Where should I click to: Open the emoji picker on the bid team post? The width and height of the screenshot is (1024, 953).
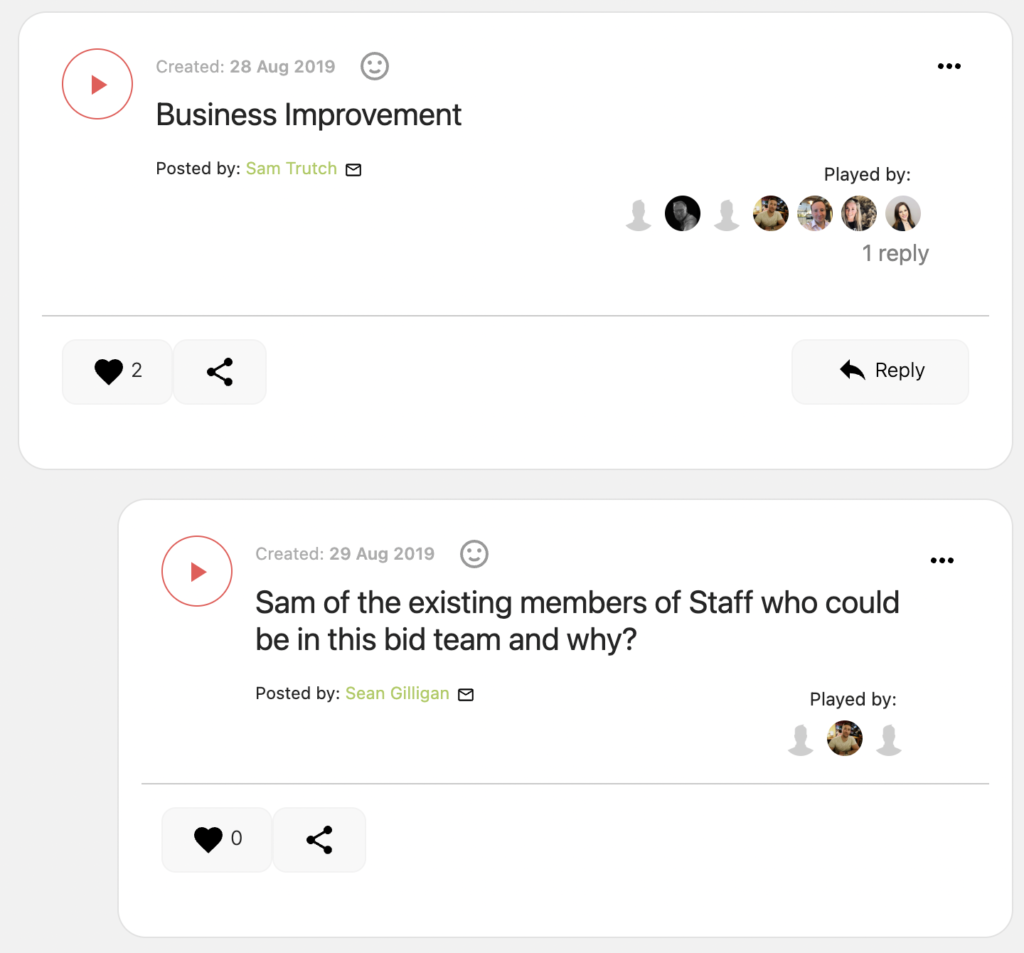point(474,554)
